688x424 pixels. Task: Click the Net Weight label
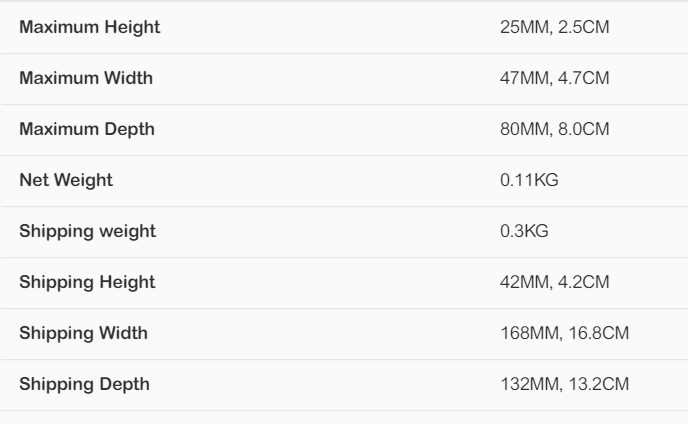(x=66, y=181)
